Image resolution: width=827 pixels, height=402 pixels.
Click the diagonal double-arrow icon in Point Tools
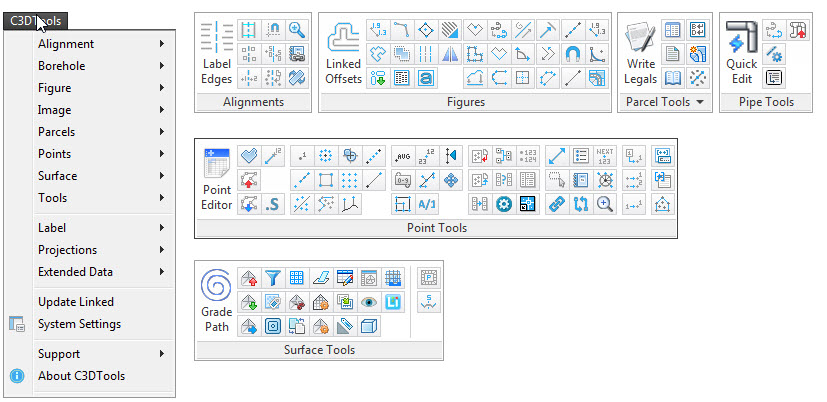[556, 156]
